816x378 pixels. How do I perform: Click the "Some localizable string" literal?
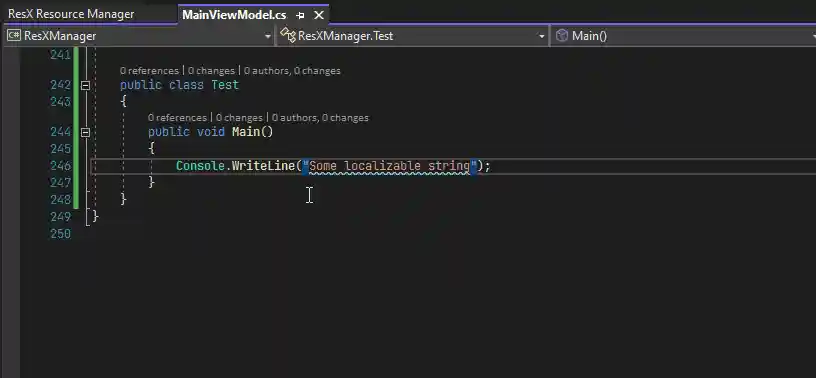coord(390,167)
